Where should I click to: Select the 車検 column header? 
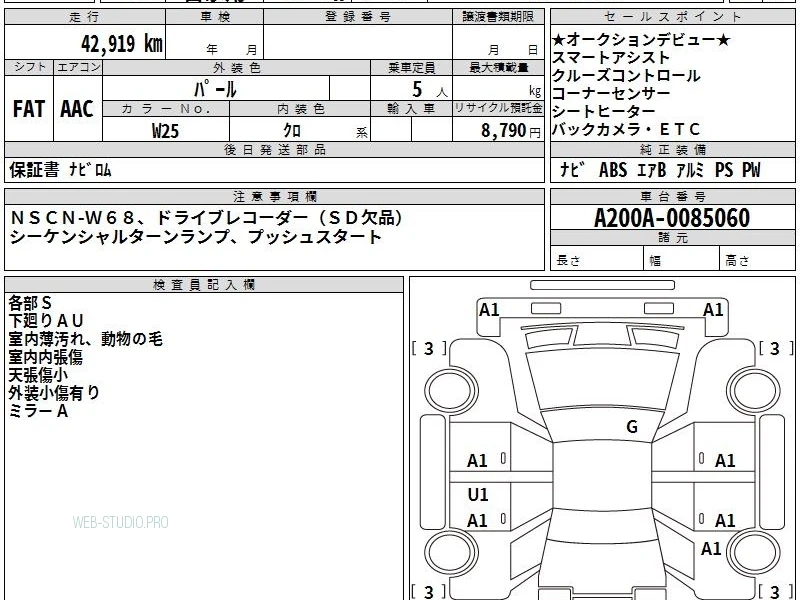215,17
